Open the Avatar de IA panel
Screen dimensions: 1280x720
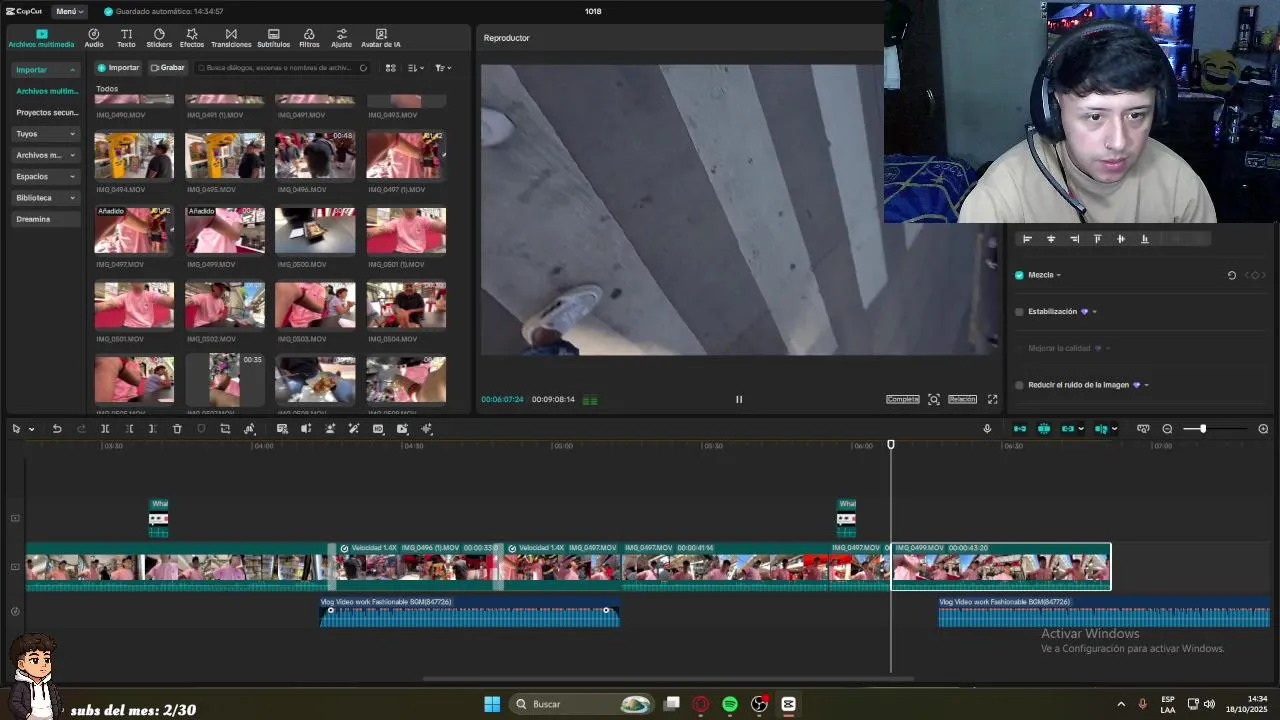pyautogui.click(x=381, y=38)
